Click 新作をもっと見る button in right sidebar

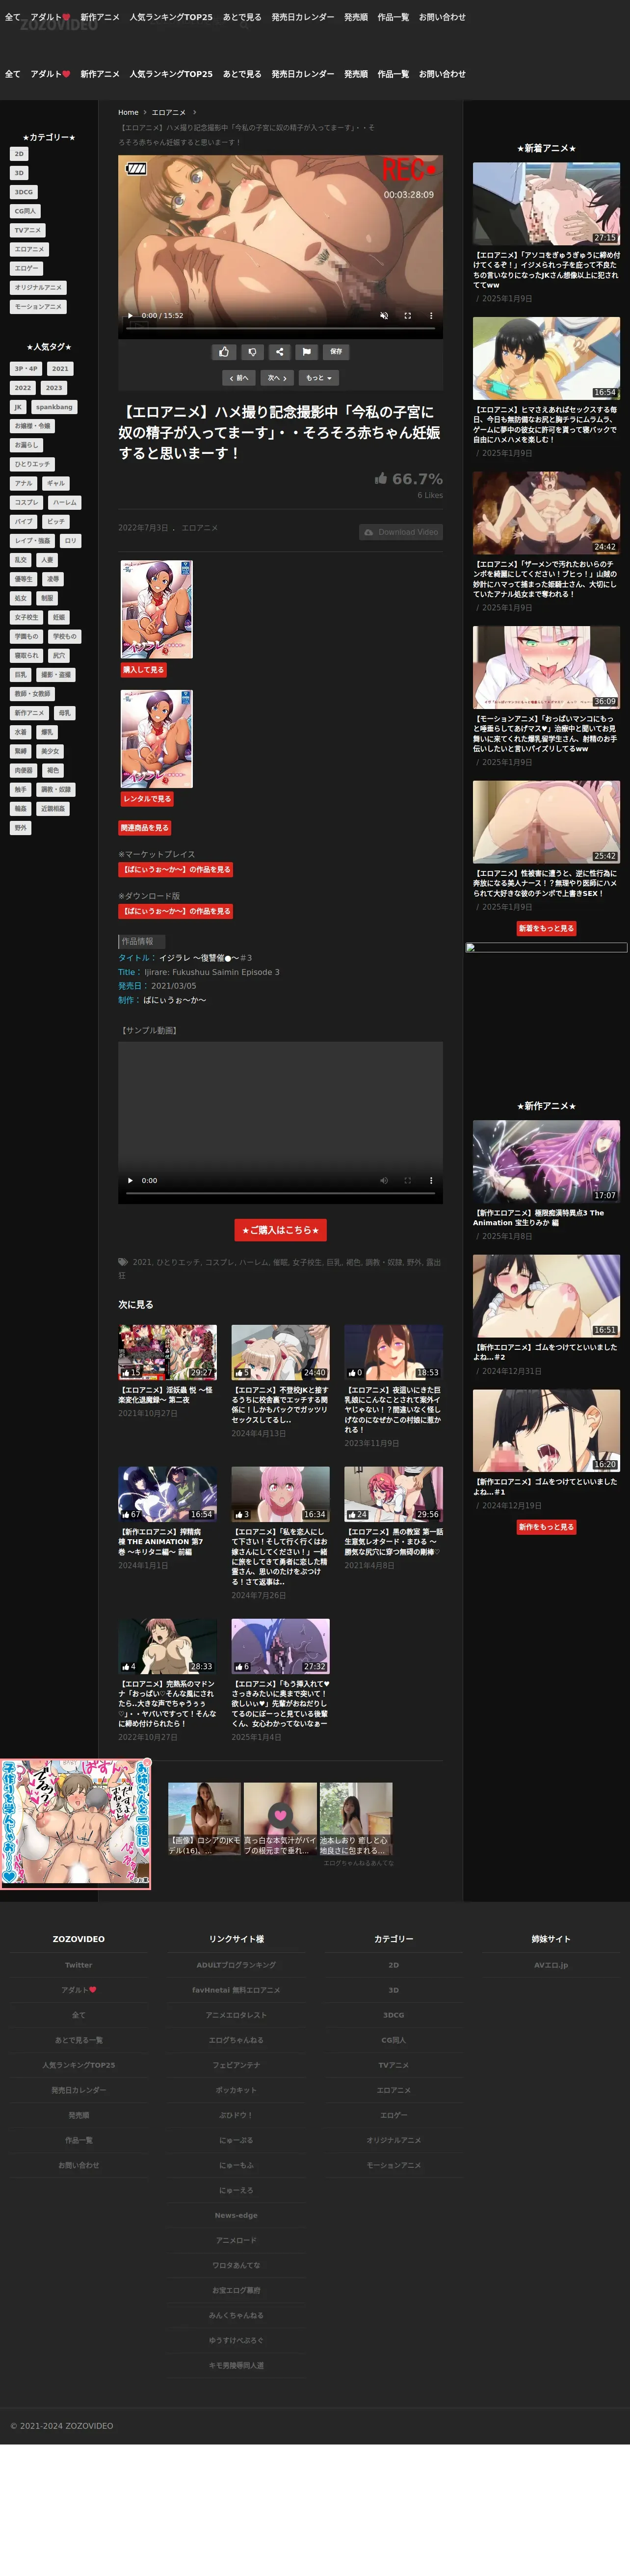pos(546,1527)
